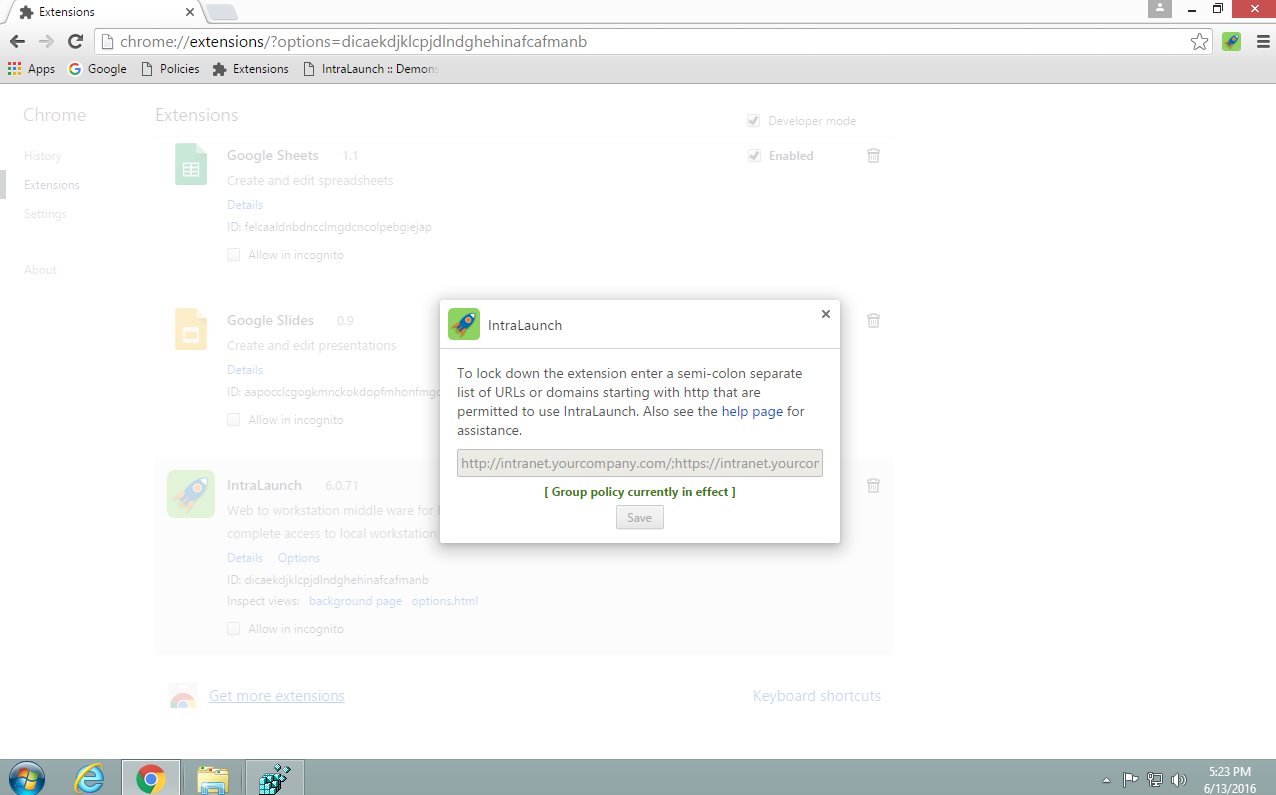1276x795 pixels.
Task: Go to Extensions in Chrome sidebar
Action: pyautogui.click(x=52, y=185)
